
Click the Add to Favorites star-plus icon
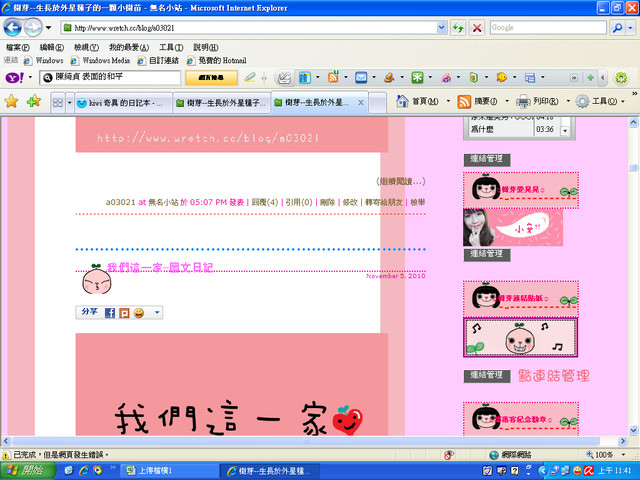pos(33,101)
